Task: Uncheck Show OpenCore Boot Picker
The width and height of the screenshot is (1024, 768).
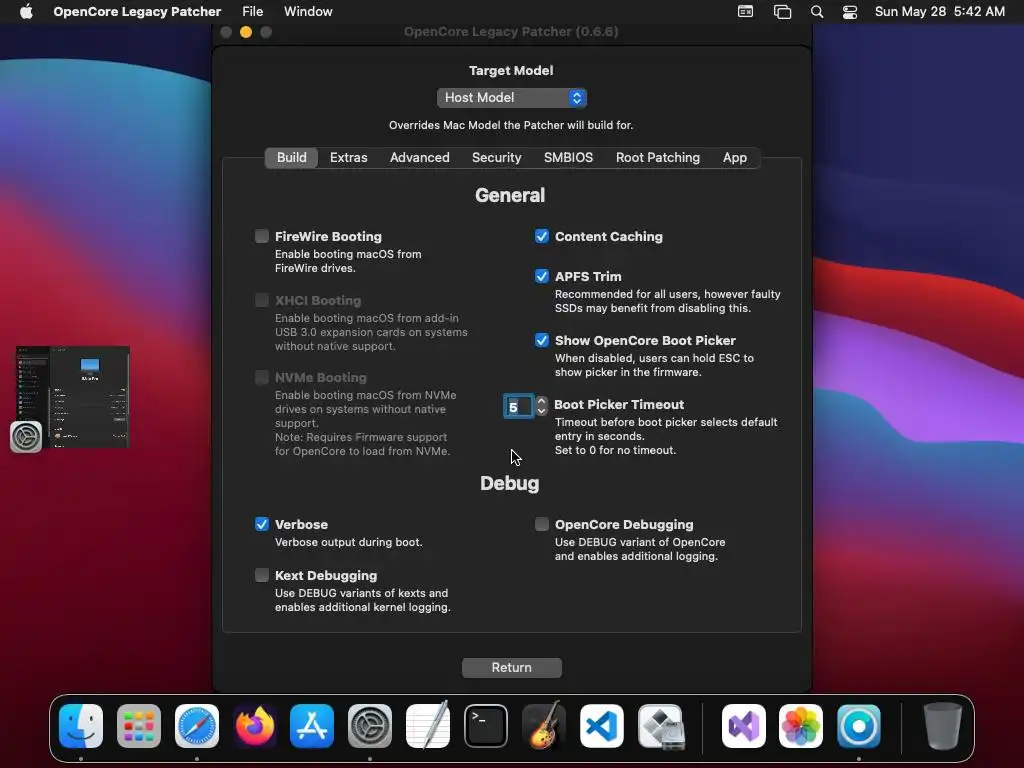Action: point(542,340)
